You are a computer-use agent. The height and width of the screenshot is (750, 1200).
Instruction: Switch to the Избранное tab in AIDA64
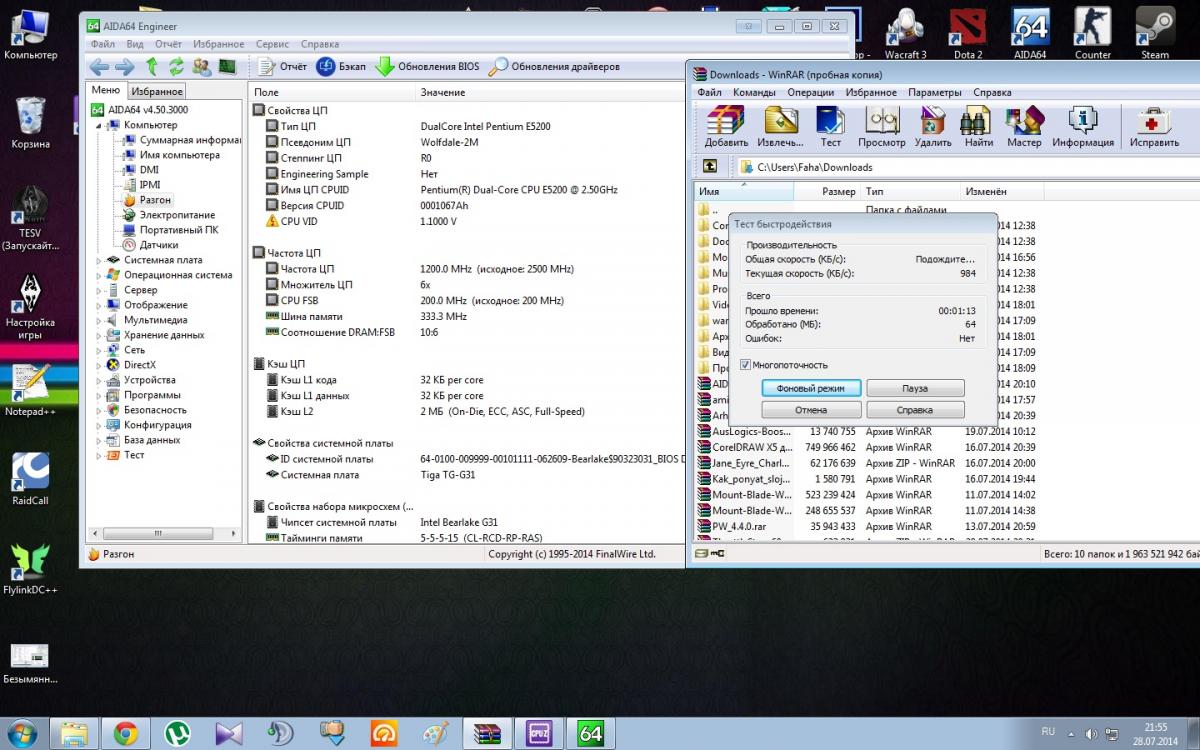(x=157, y=91)
